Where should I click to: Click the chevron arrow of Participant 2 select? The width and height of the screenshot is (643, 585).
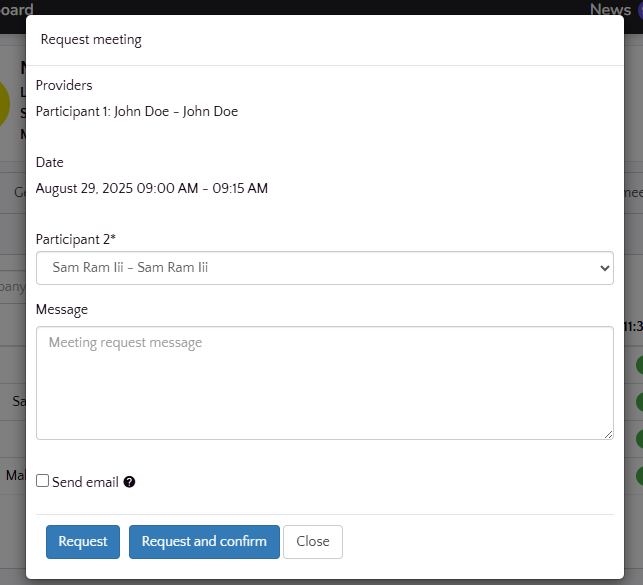tap(602, 268)
